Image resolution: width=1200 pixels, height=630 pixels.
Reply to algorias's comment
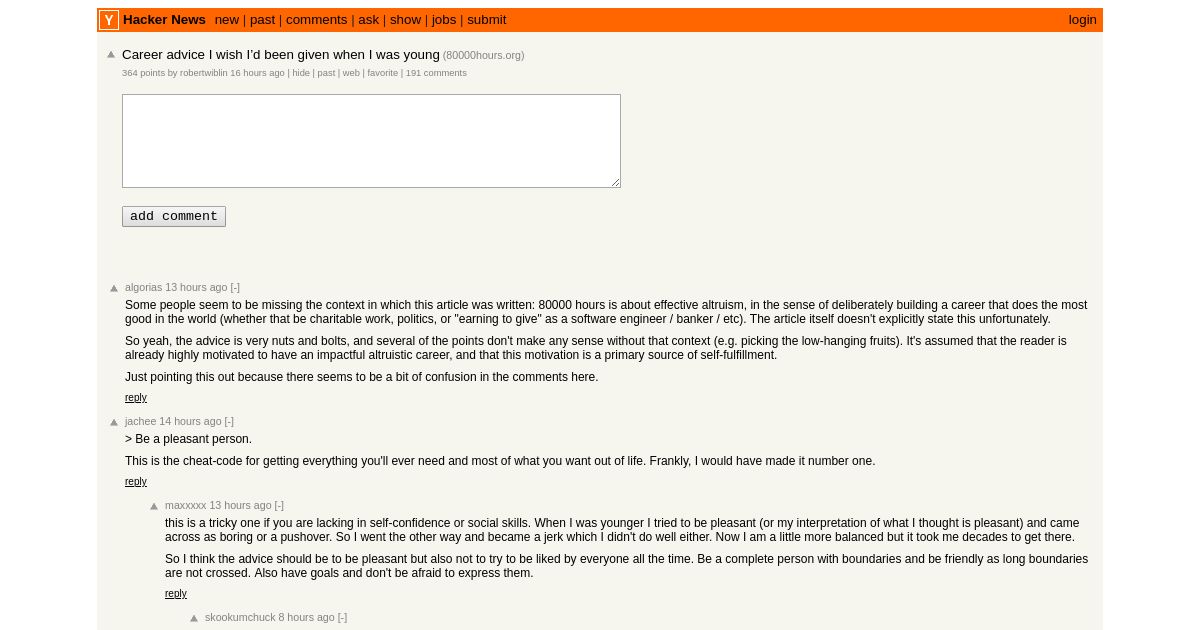pos(136,398)
